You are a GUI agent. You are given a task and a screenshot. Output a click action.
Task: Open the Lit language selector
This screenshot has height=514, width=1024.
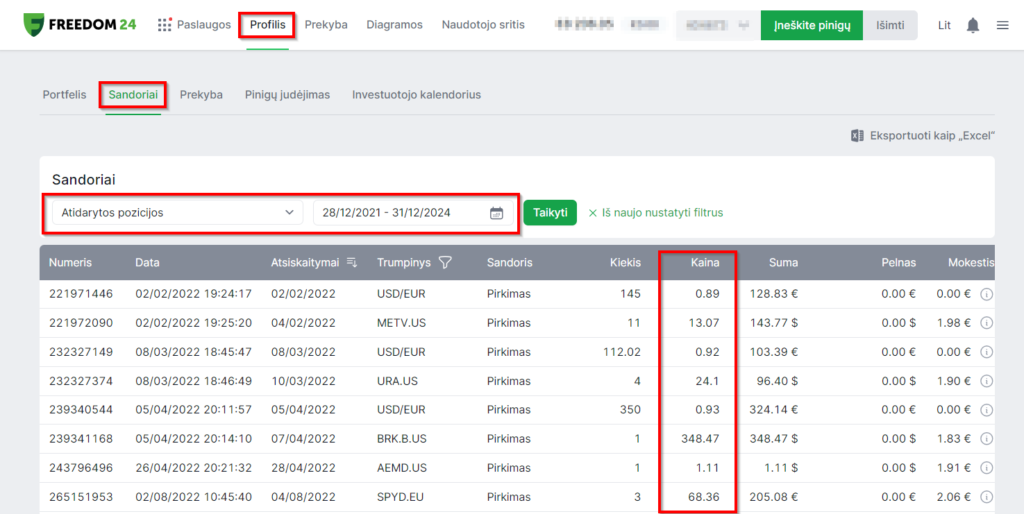coord(944,25)
